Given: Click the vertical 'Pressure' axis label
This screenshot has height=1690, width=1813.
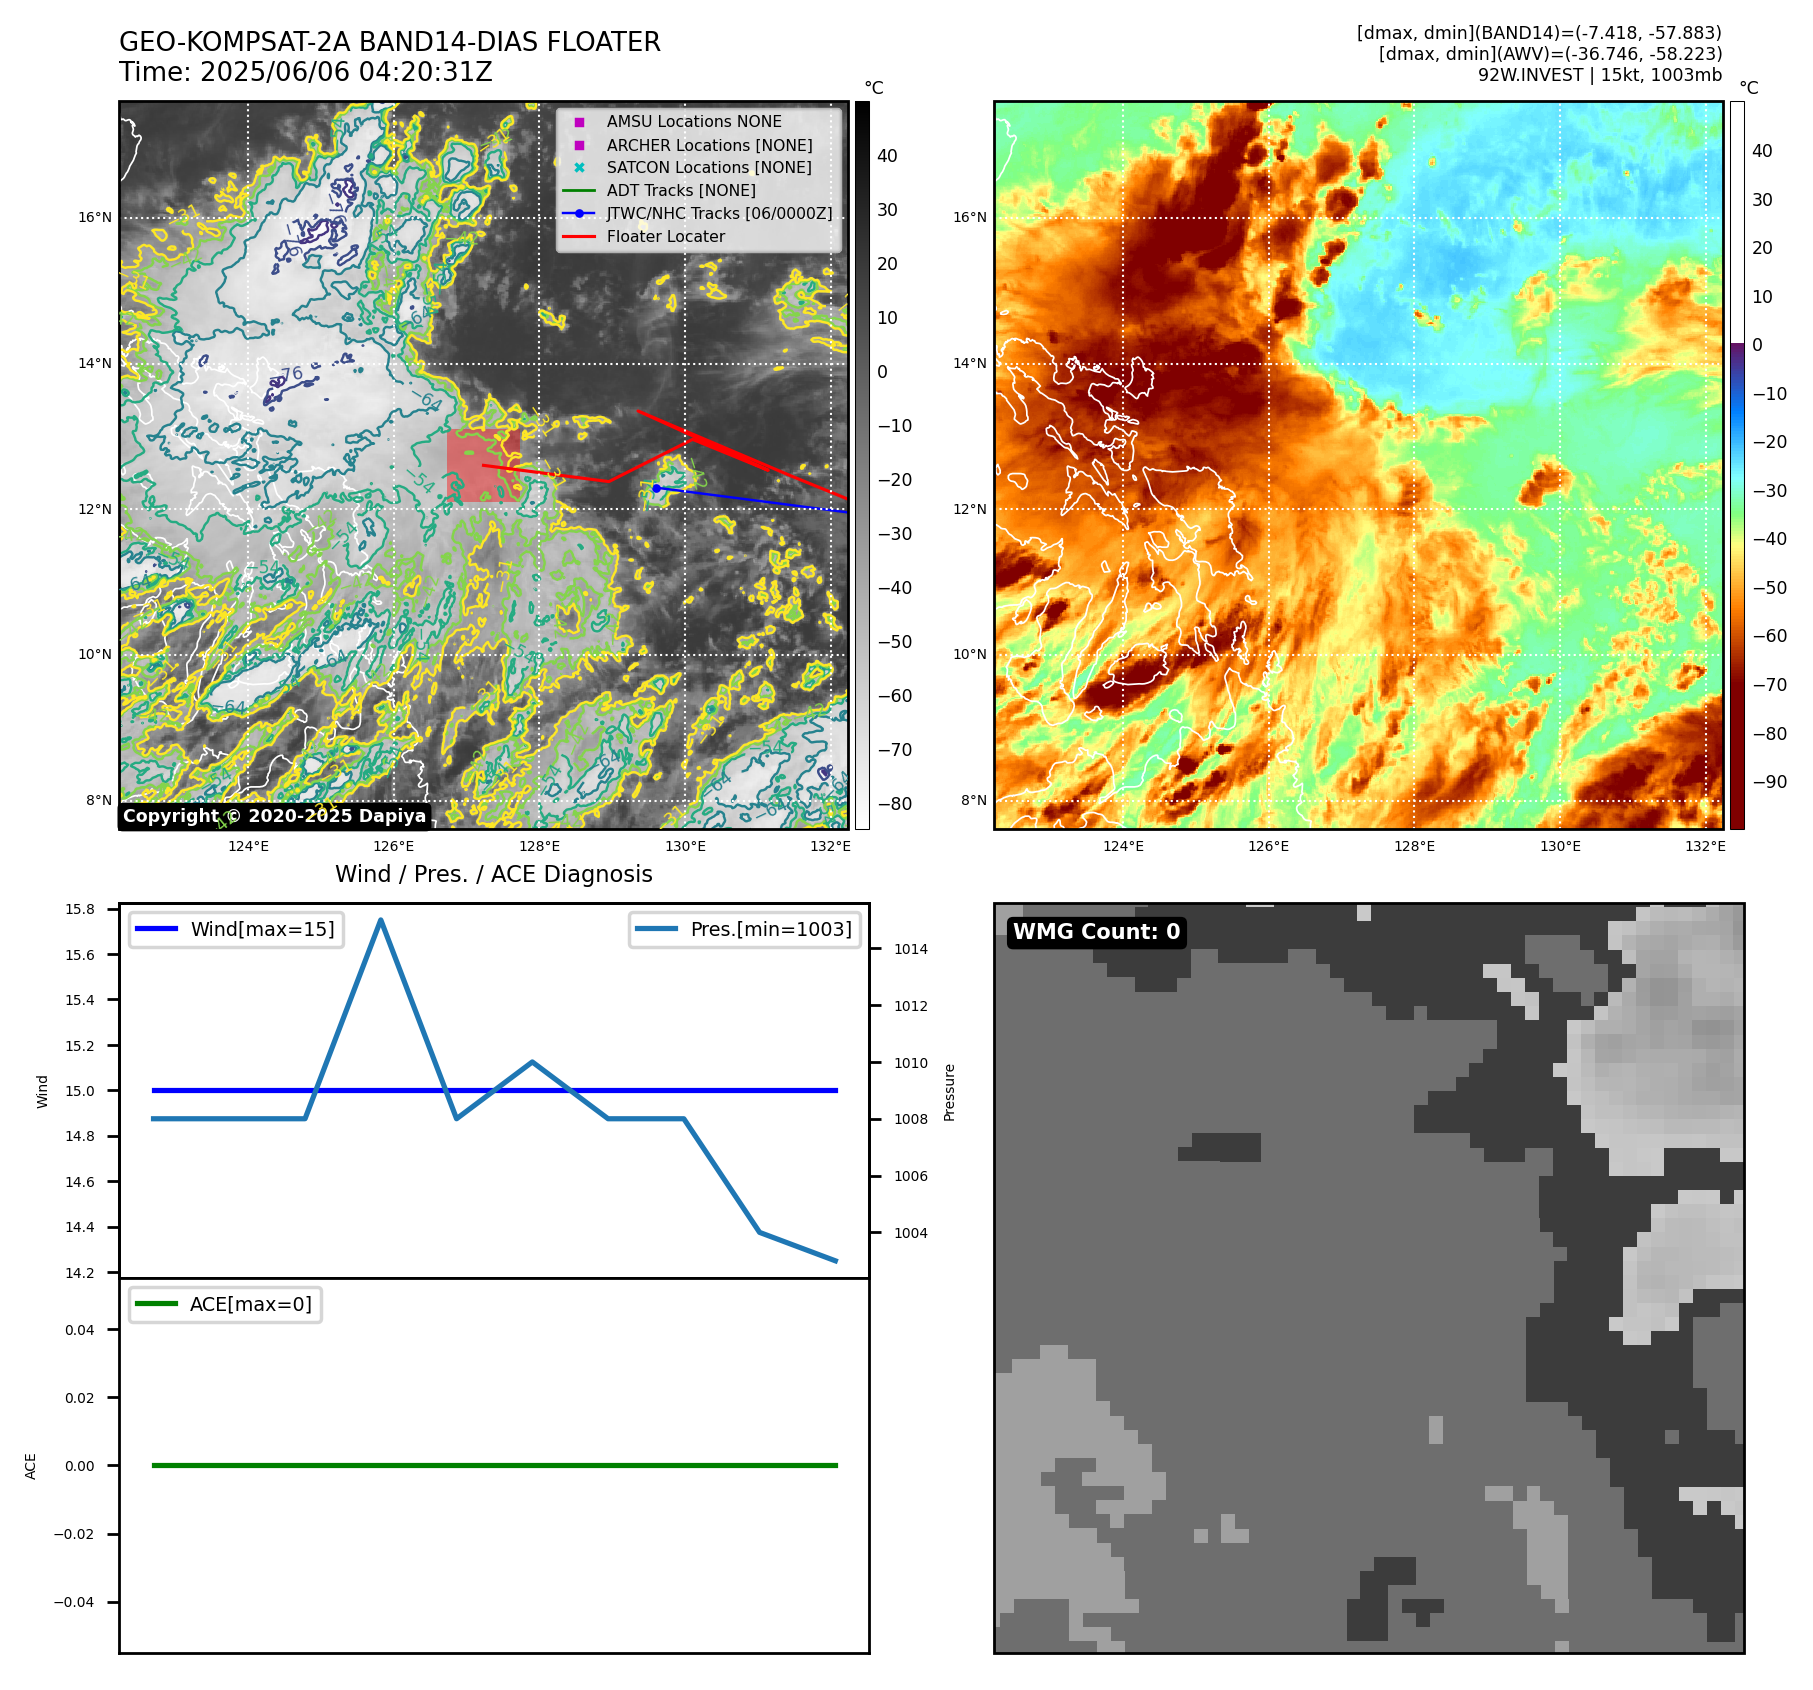Looking at the screenshot, I should [950, 1092].
